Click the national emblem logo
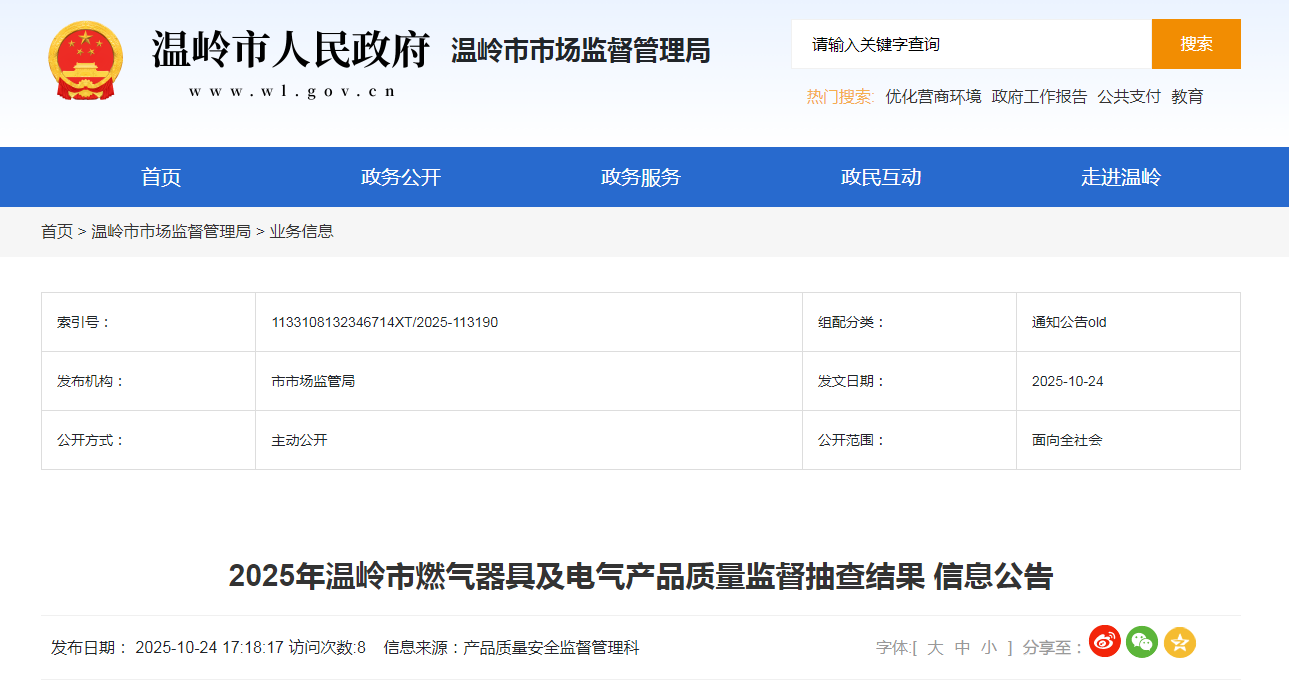The width and height of the screenshot is (1289, 684). point(86,61)
